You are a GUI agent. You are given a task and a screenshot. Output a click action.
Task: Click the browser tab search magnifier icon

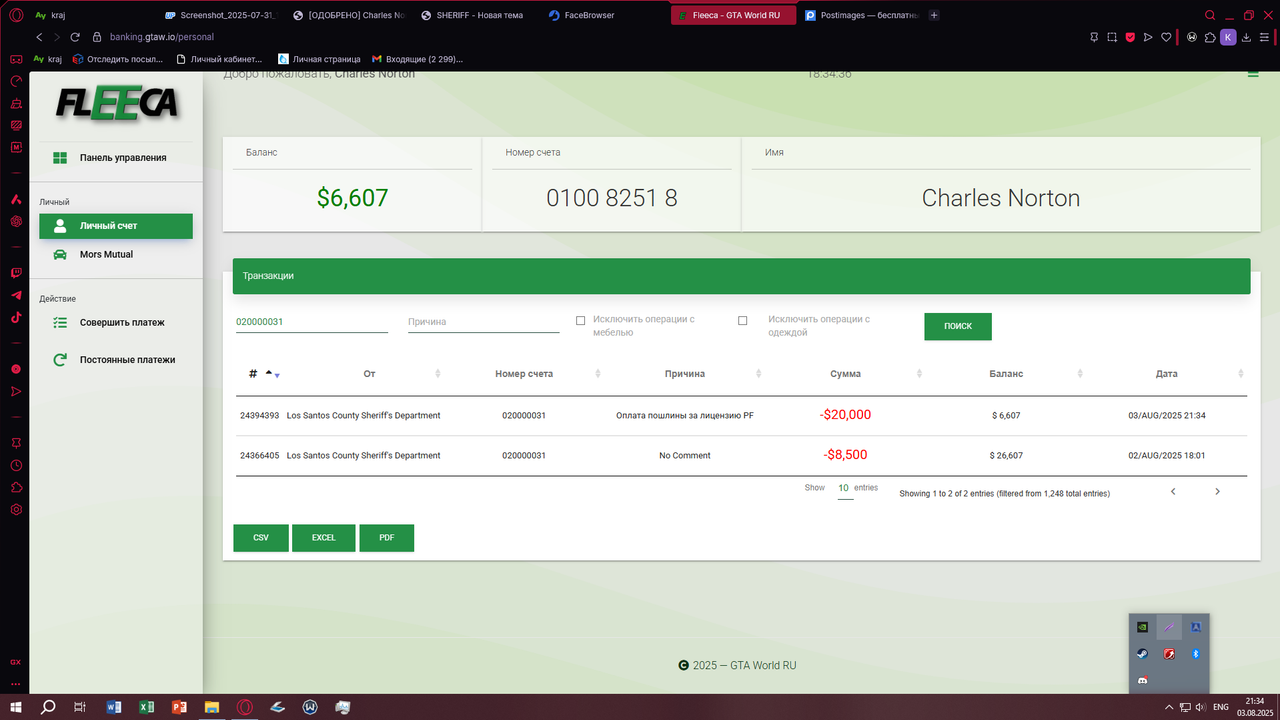1210,16
